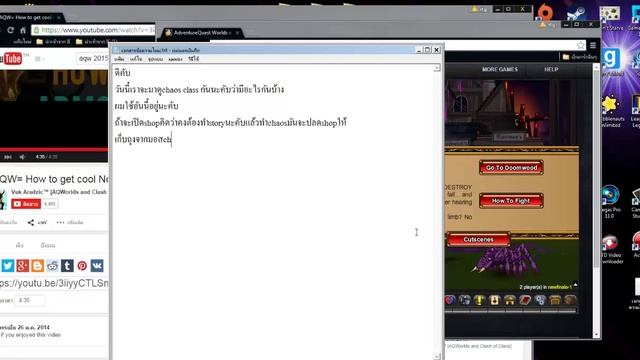This screenshot has height=360, width=640.
Task: Mute the YouTube video volume
Action: coord(22,157)
